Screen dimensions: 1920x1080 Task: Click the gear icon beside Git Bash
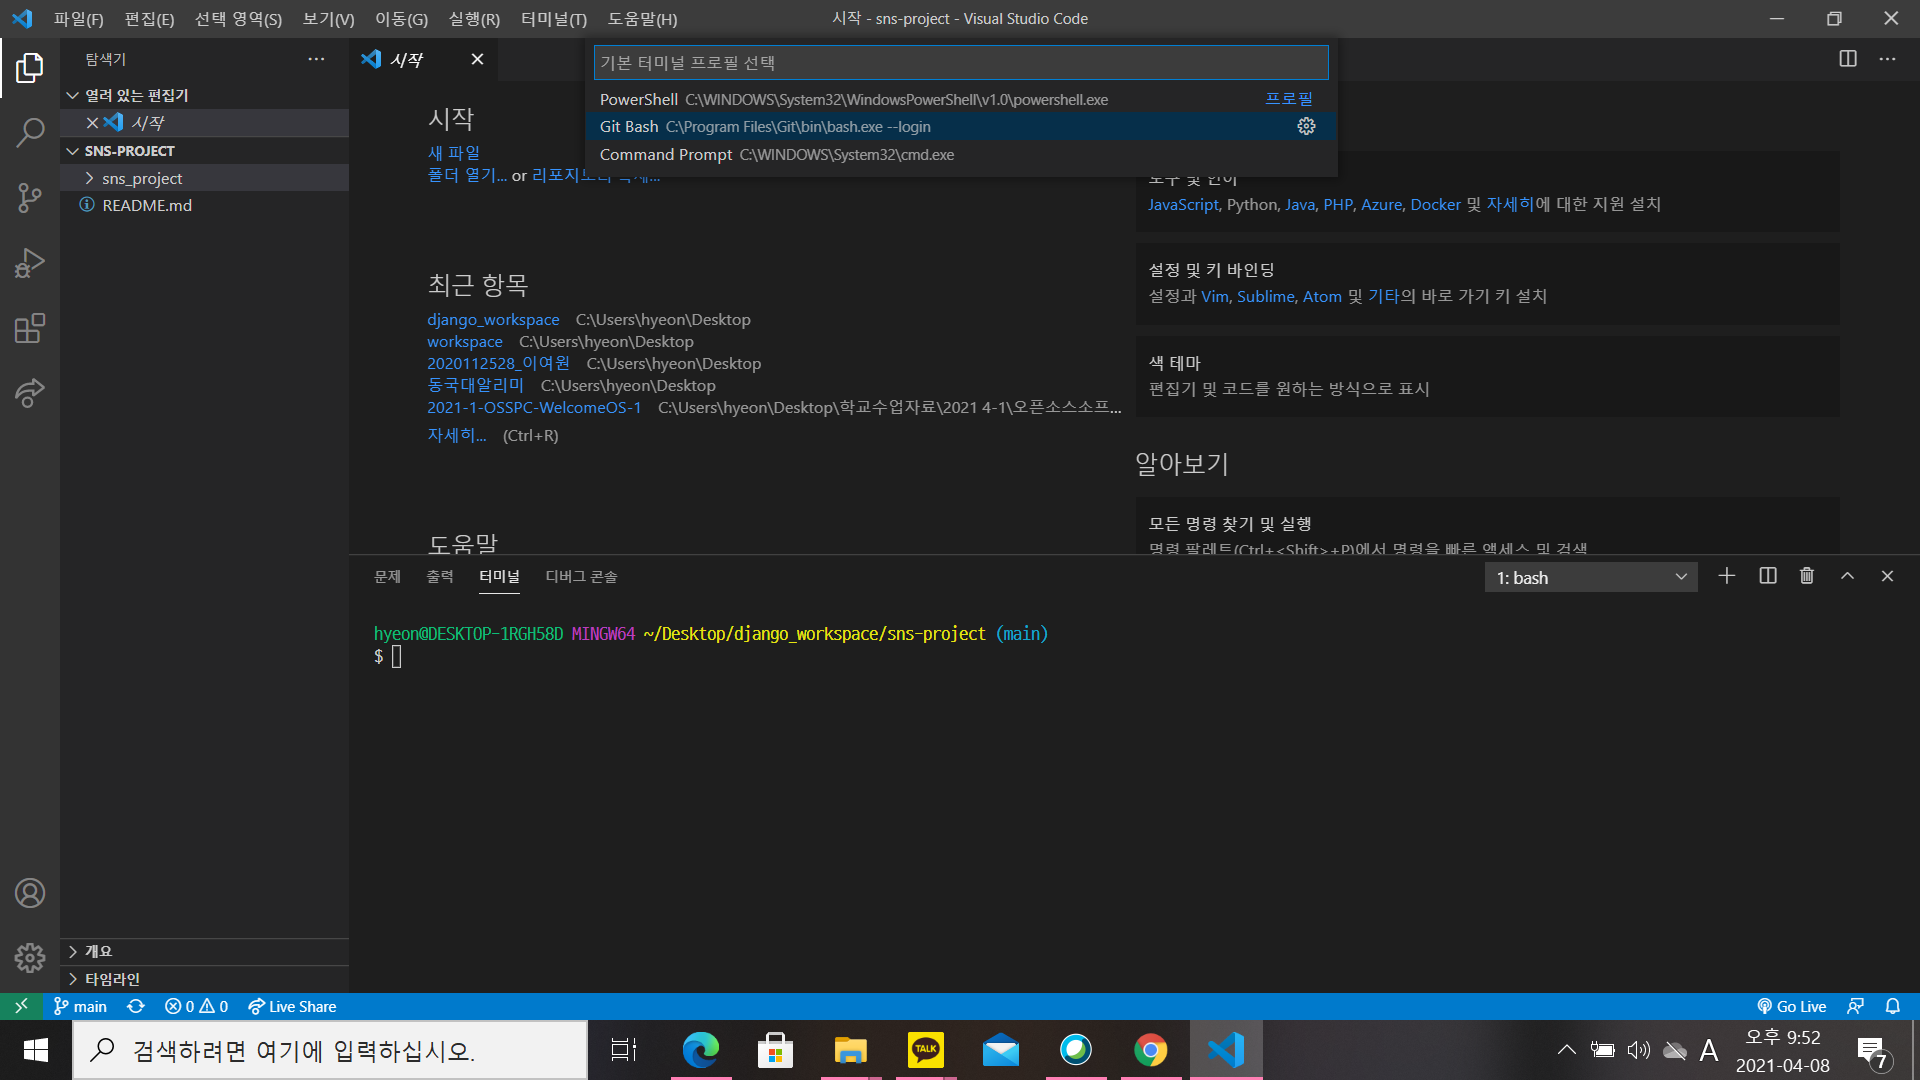[1306, 126]
